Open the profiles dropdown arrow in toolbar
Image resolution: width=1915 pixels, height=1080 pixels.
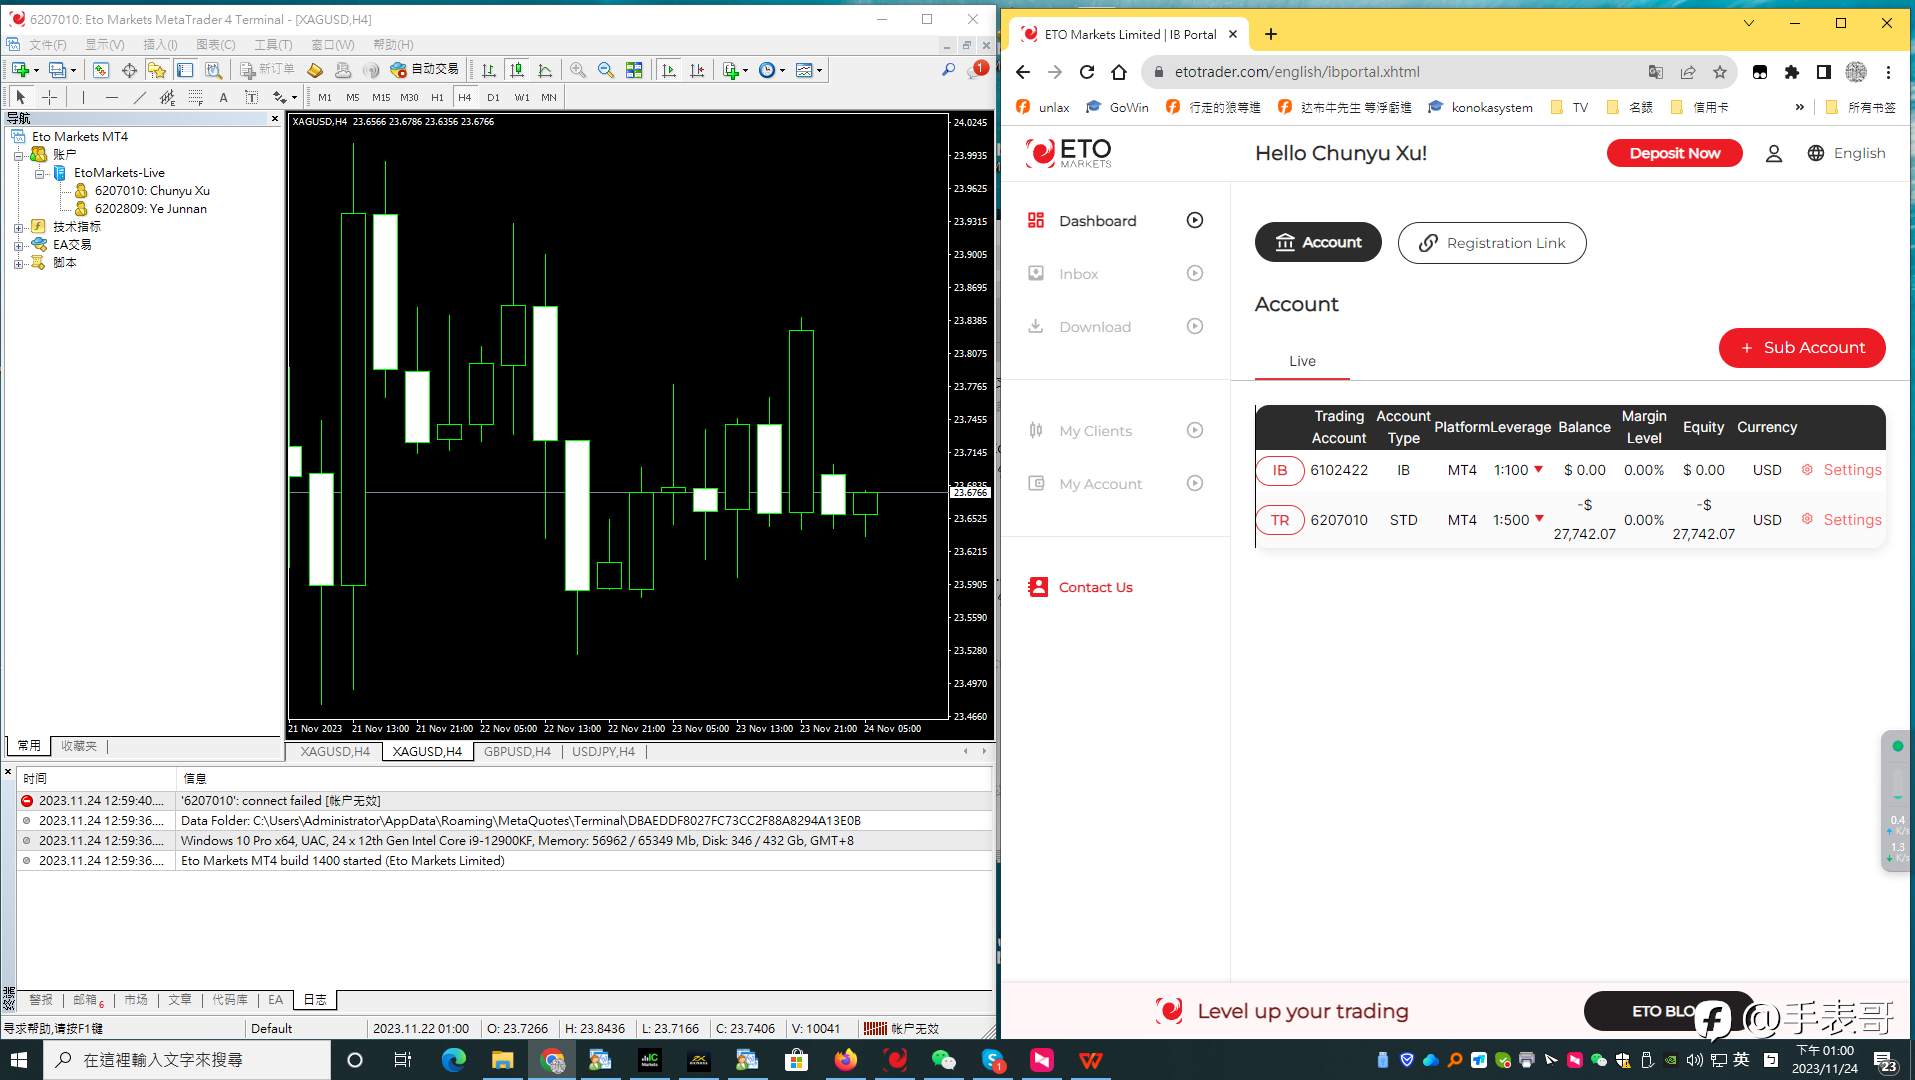click(x=73, y=71)
